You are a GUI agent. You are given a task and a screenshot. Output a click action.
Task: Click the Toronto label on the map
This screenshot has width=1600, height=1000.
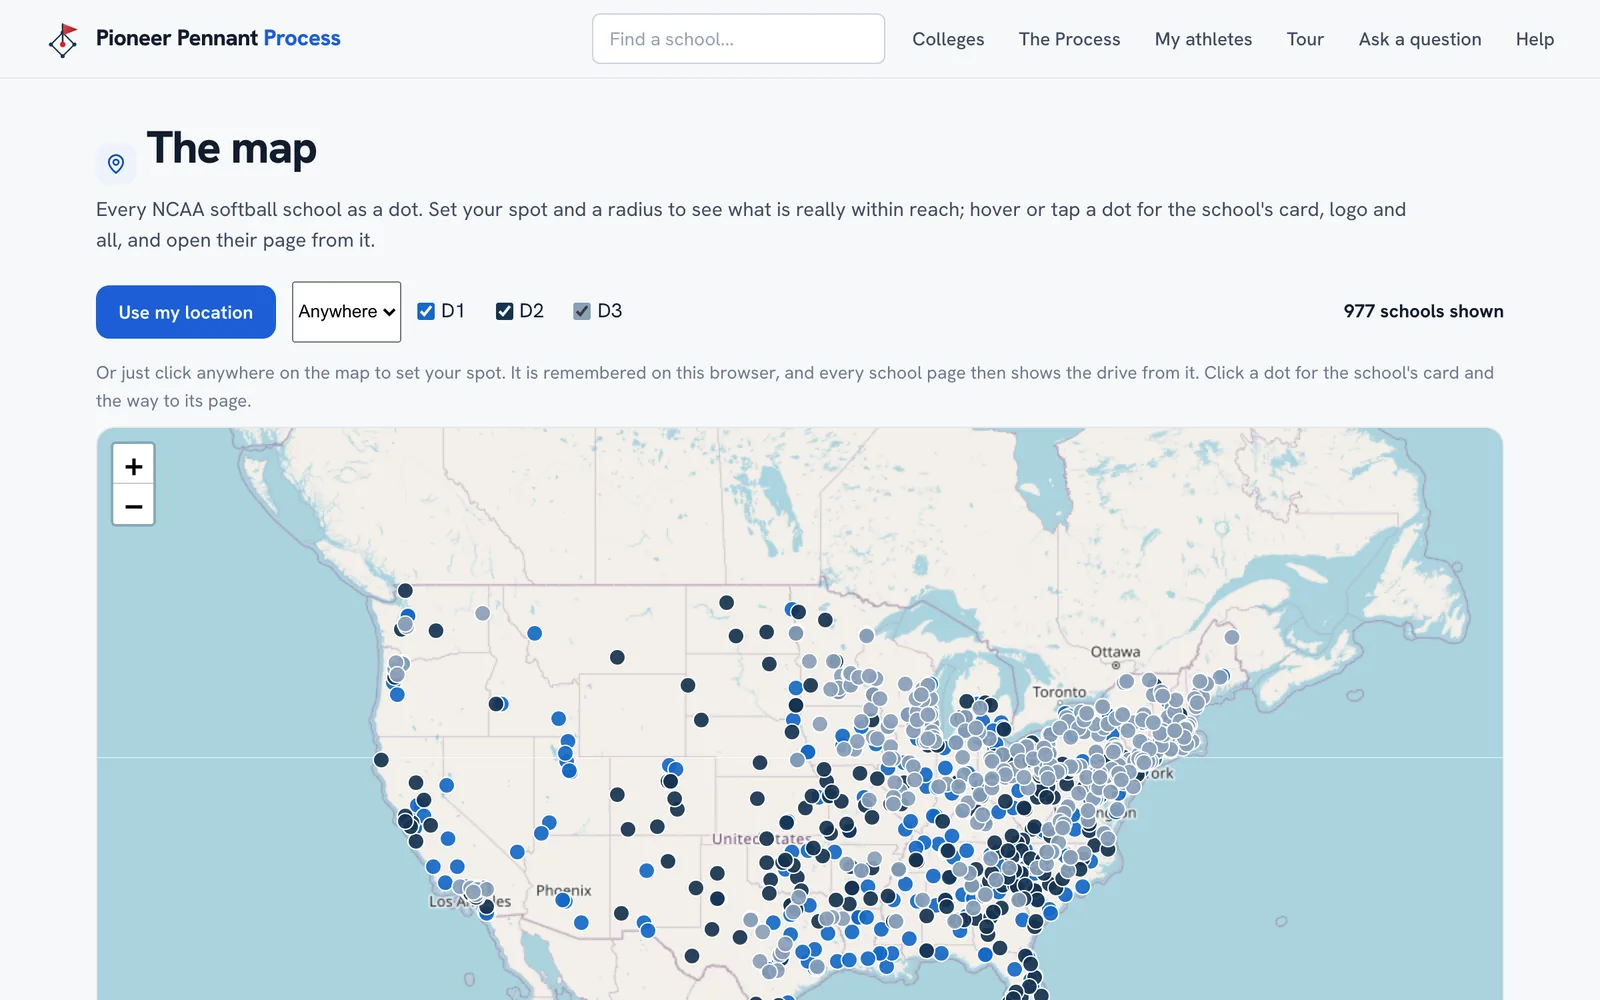click(x=1059, y=692)
